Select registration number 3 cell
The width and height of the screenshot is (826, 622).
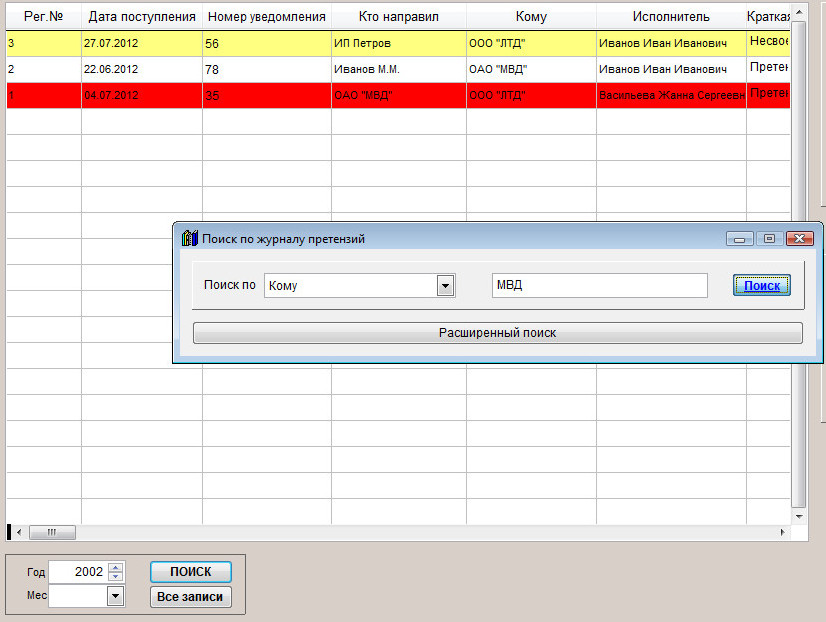coord(44,43)
